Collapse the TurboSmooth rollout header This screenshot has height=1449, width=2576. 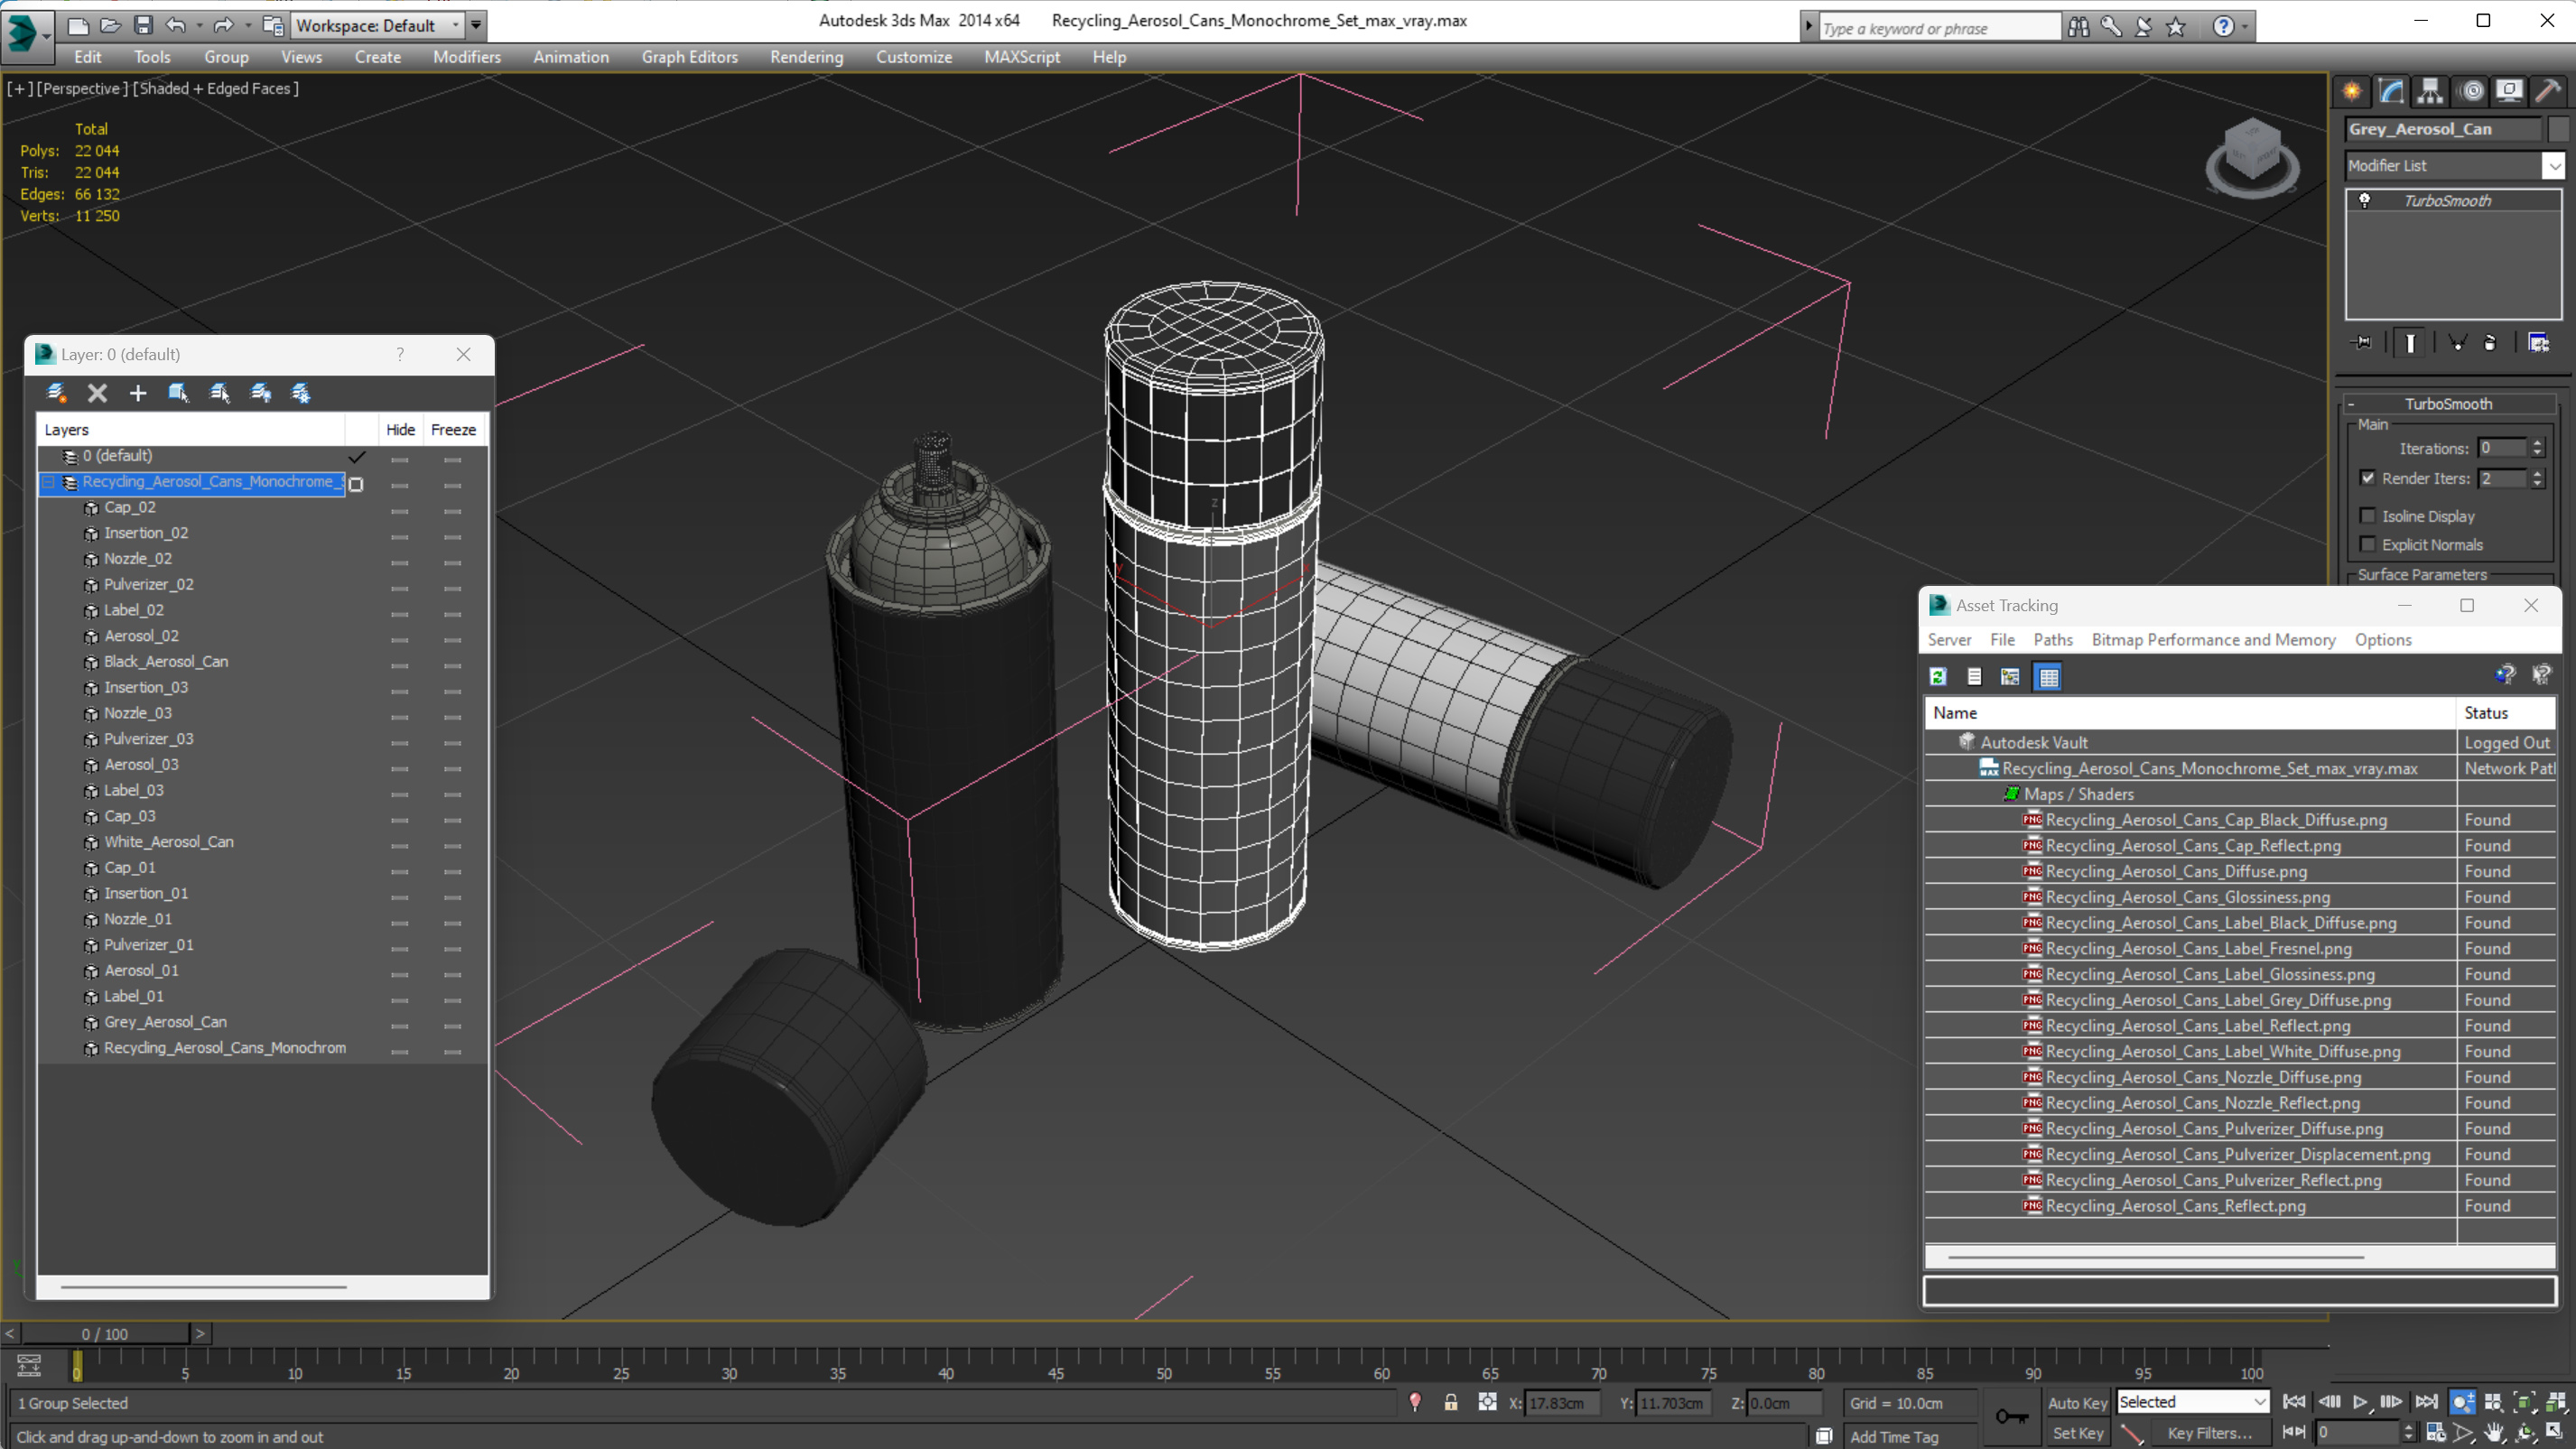2448,404
